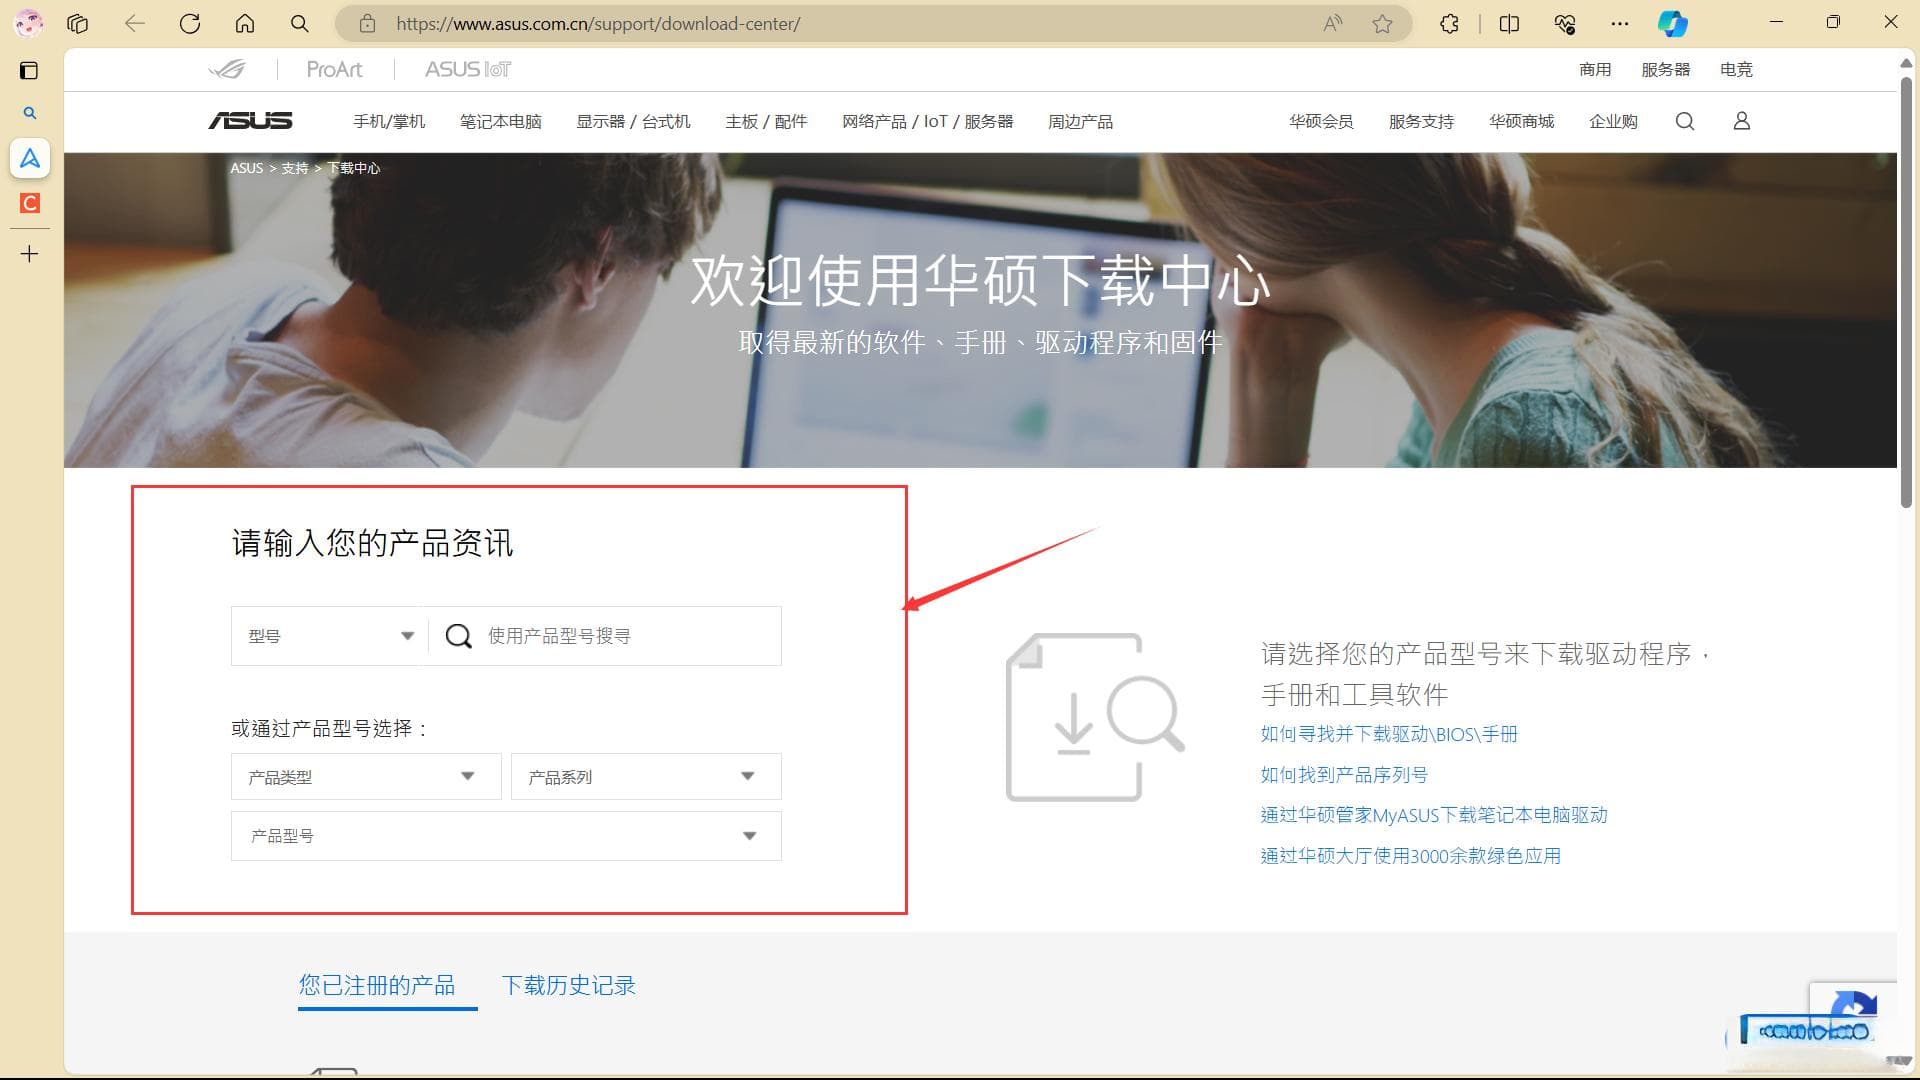Image resolution: width=1920 pixels, height=1080 pixels.
Task: Open link 通过华硕大厅使用3000余款绿色应用
Action: tap(1411, 856)
